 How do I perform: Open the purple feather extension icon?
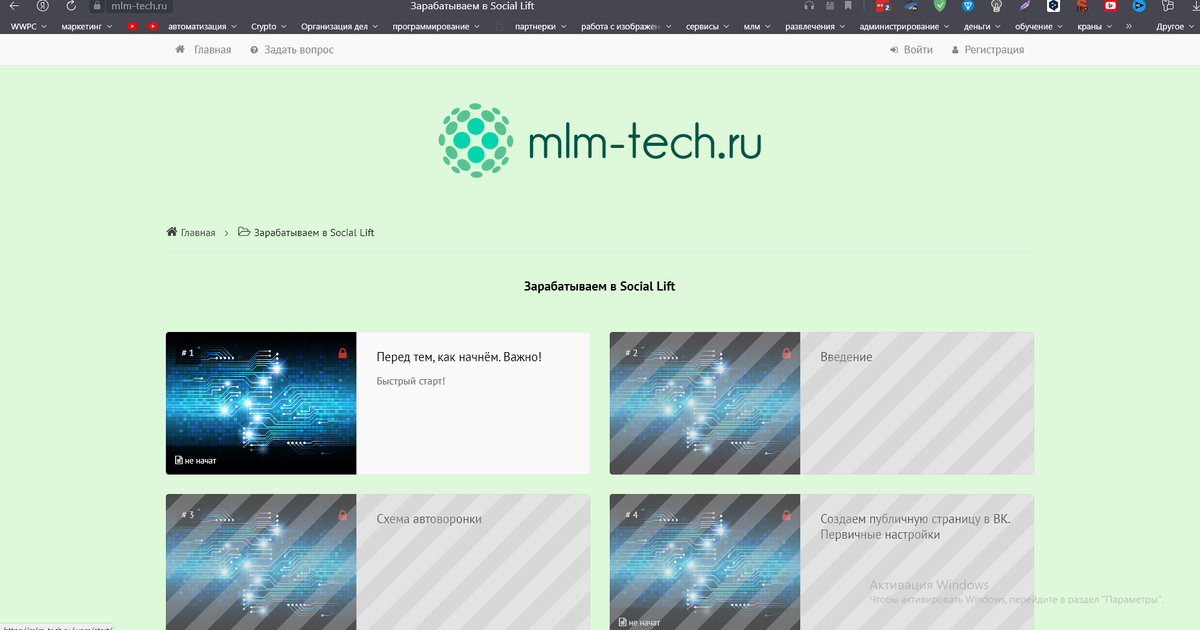pyautogui.click(x=1024, y=6)
